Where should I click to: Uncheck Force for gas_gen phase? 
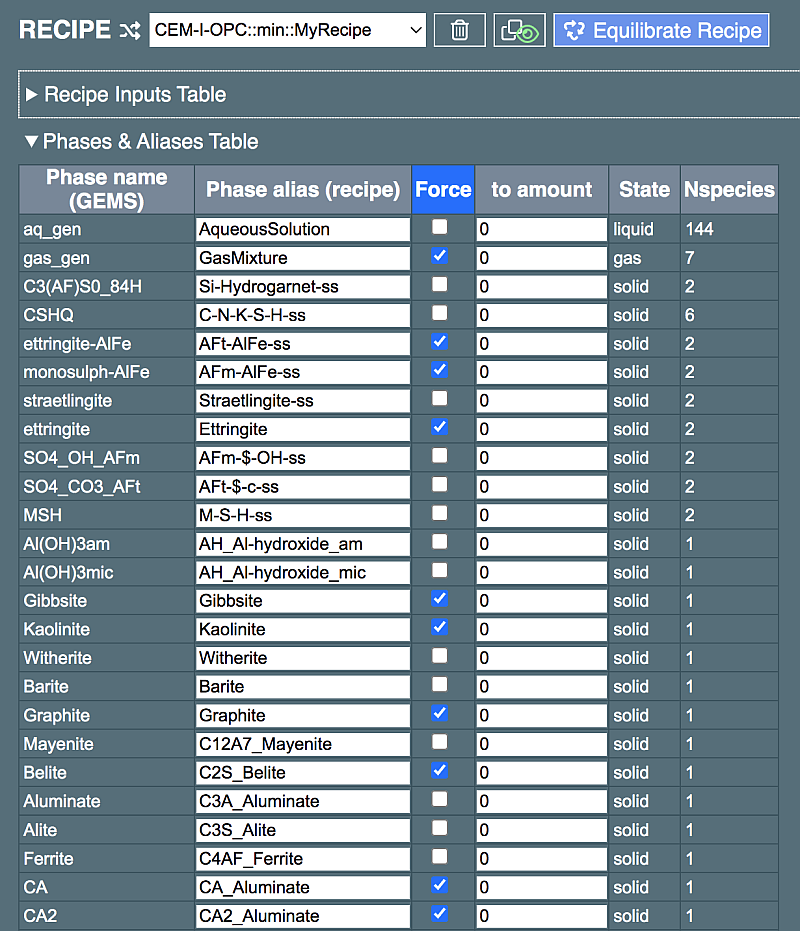[x=440, y=257]
